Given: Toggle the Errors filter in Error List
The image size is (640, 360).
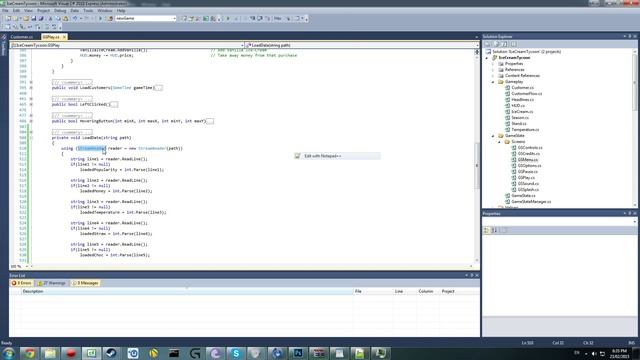Looking at the screenshot, I should (x=22, y=283).
